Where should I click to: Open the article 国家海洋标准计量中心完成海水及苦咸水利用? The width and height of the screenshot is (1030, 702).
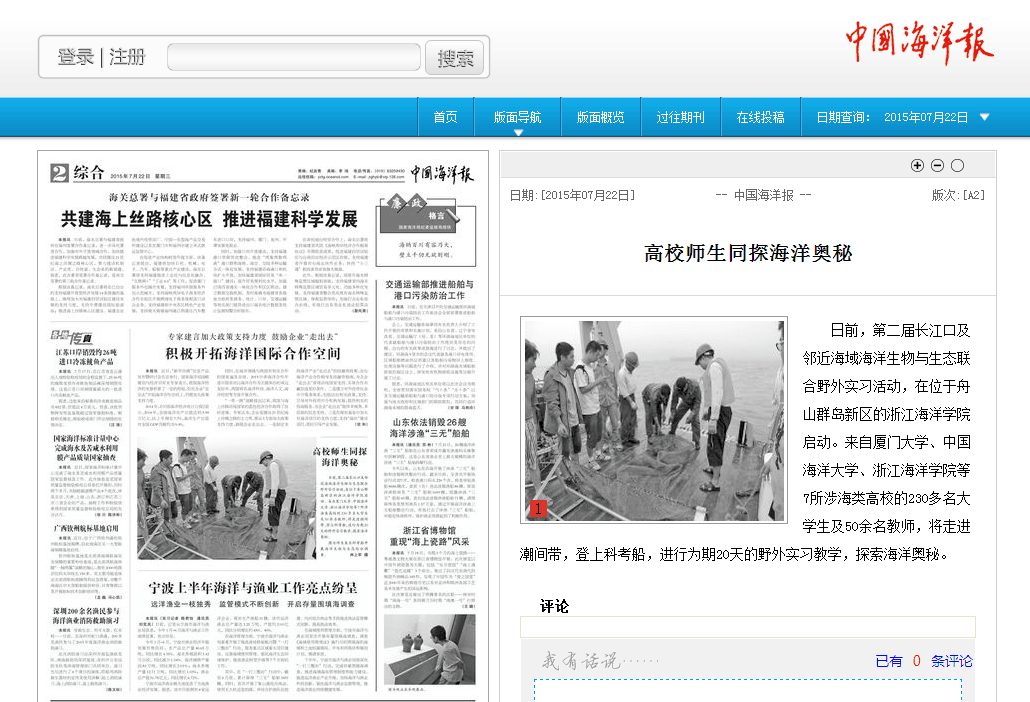click(x=86, y=447)
